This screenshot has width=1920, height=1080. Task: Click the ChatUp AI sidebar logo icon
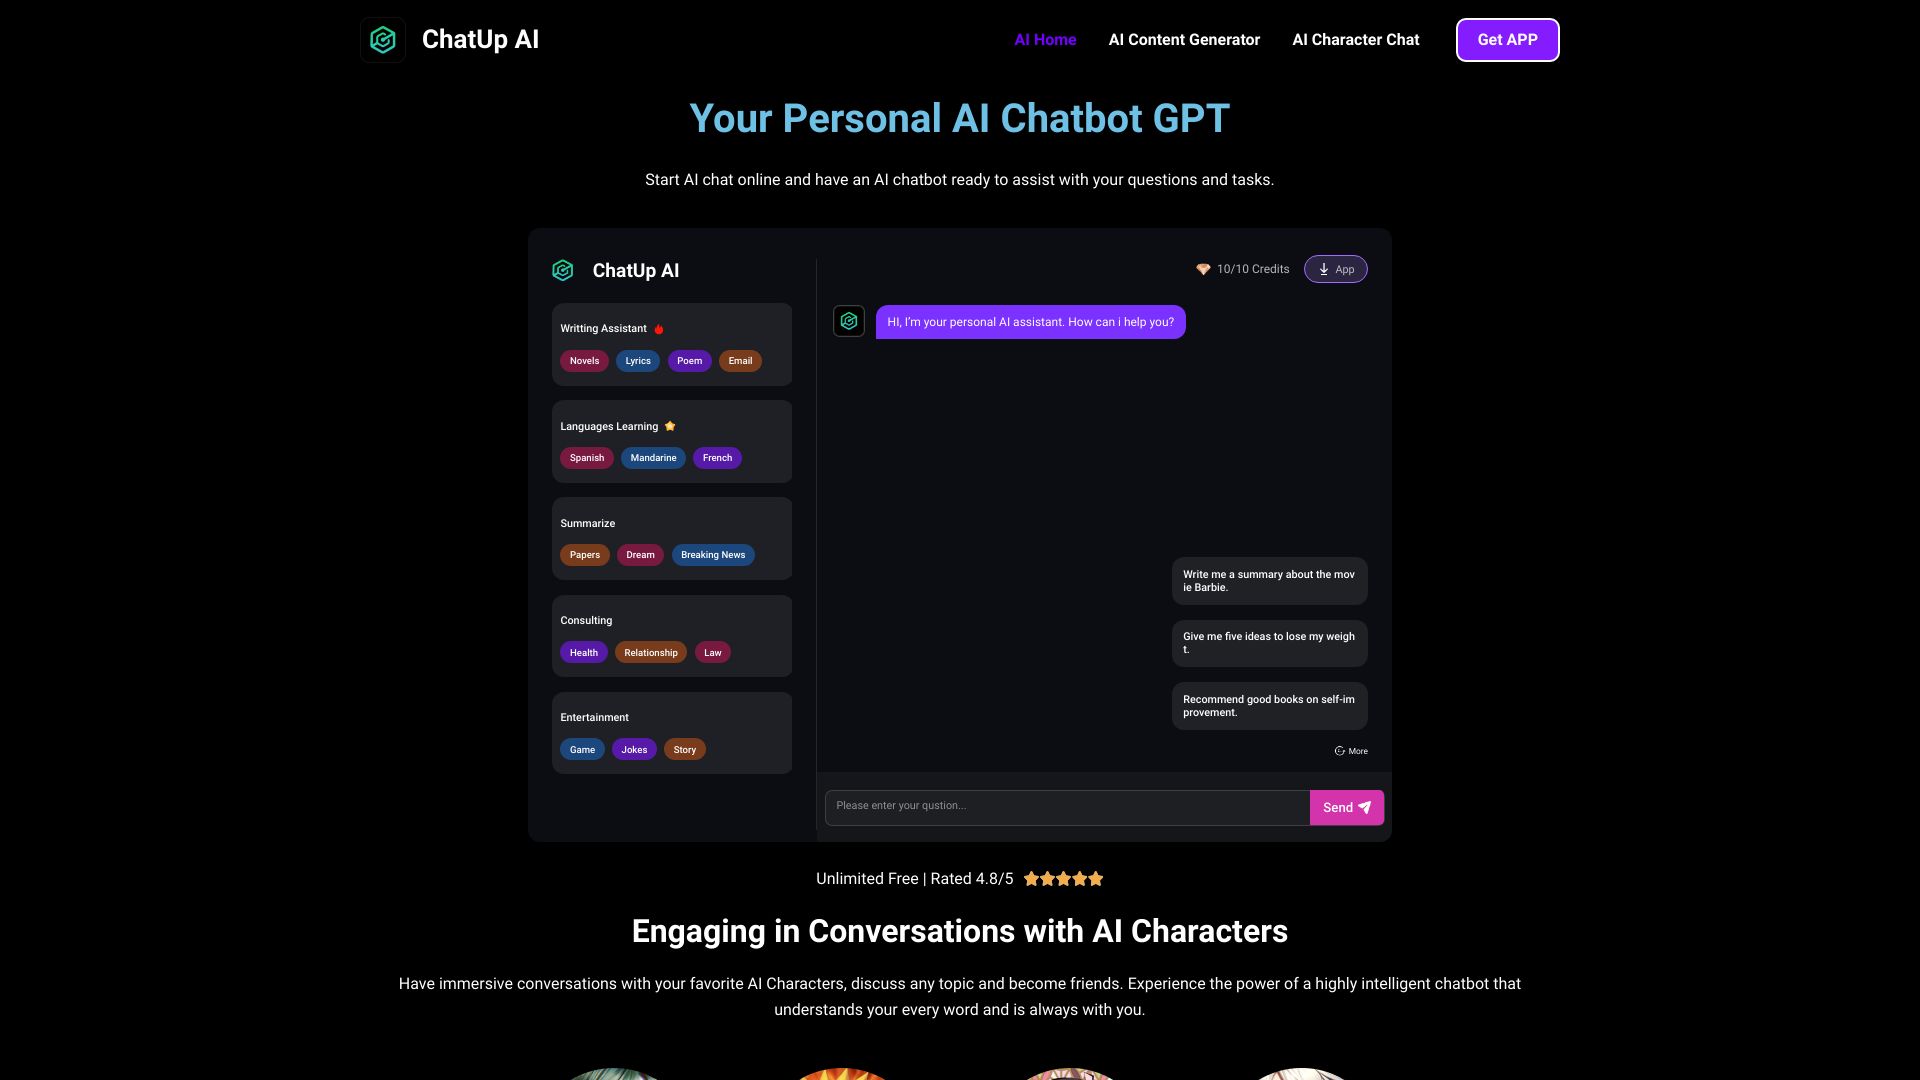coord(563,270)
